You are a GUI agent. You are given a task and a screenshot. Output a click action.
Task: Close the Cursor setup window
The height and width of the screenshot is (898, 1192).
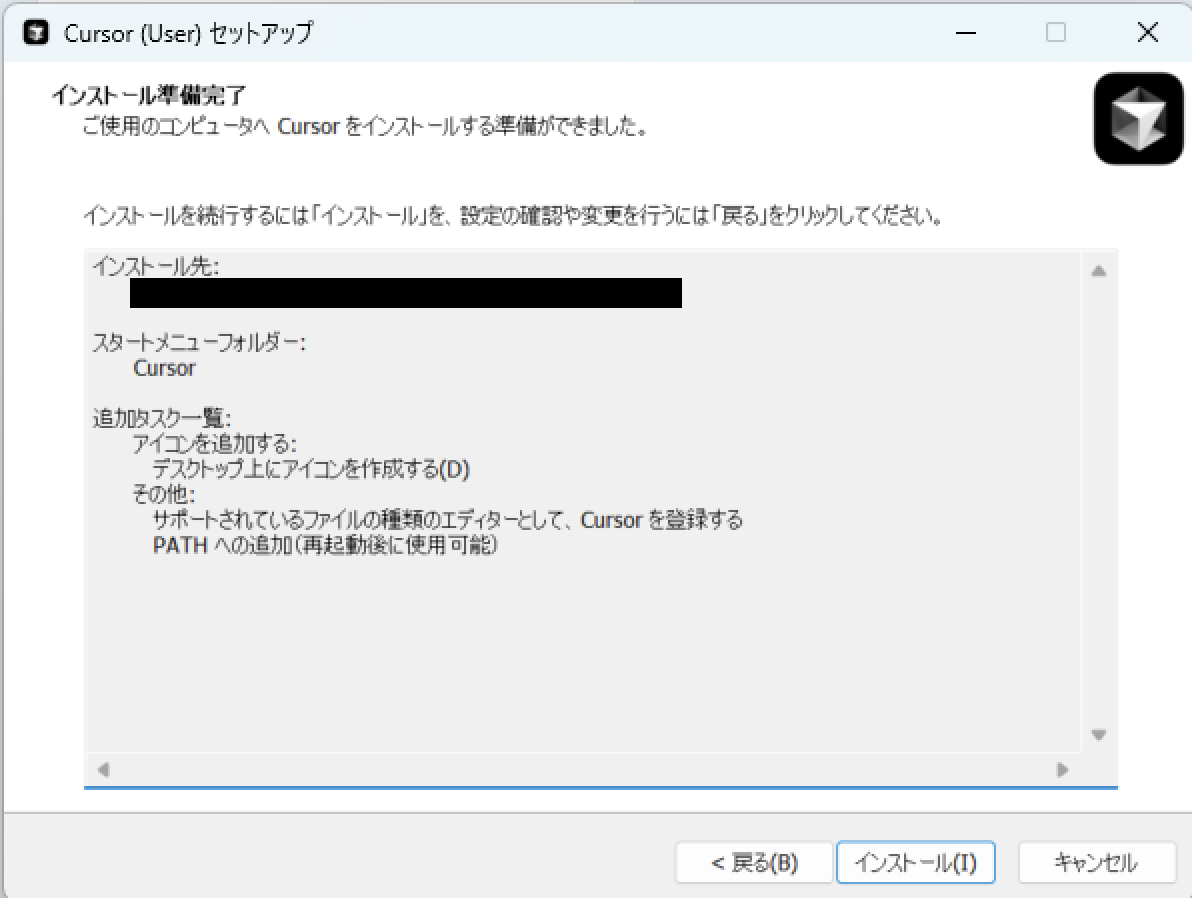click(x=1147, y=33)
